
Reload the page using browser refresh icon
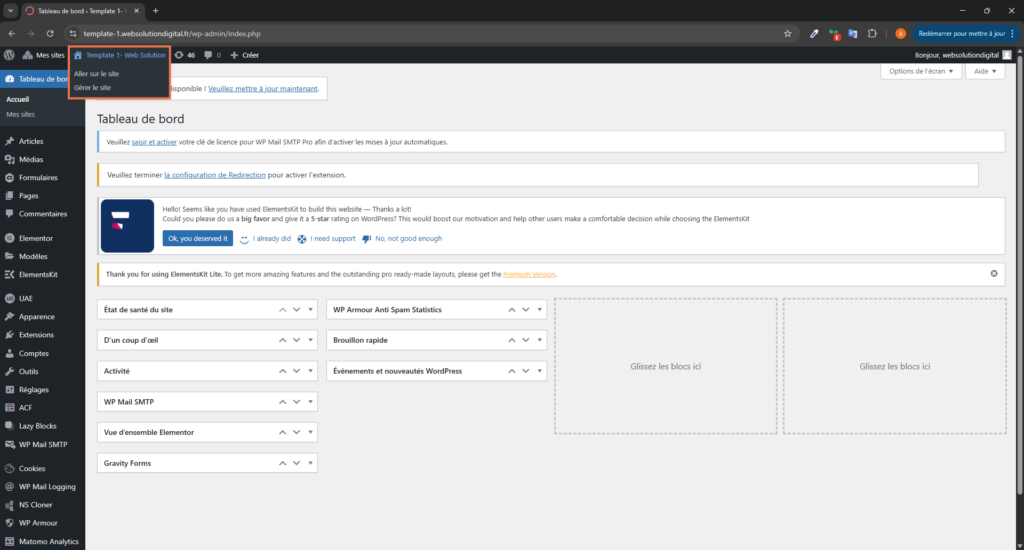[x=50, y=33]
